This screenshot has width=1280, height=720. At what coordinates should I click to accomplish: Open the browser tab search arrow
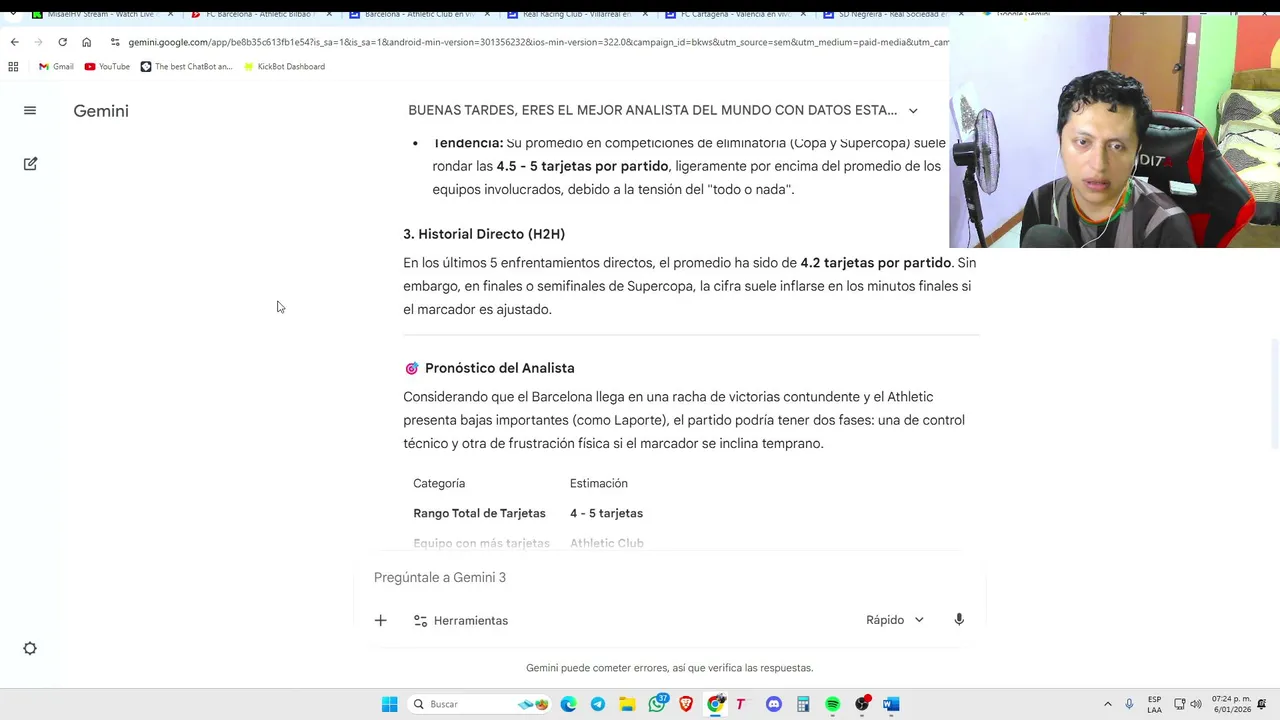coord(12,14)
